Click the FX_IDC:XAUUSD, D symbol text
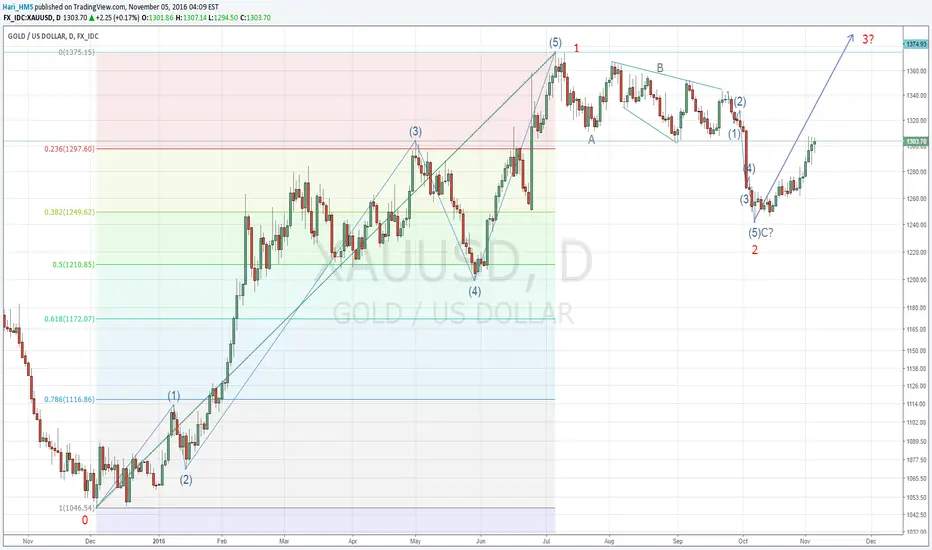The image size is (932, 550). tap(31, 18)
